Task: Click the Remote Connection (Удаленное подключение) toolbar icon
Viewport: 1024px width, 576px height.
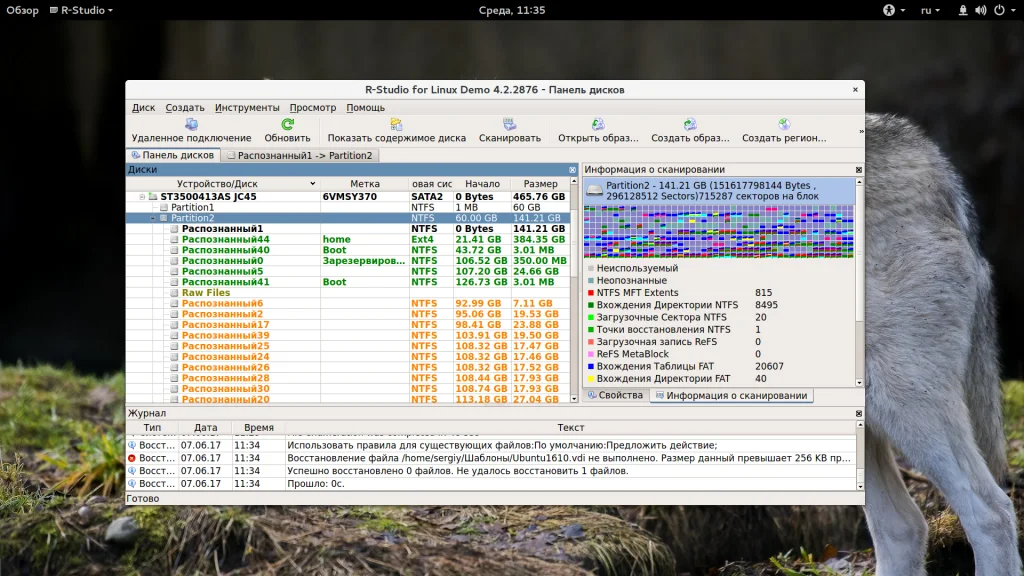Action: coord(191,125)
